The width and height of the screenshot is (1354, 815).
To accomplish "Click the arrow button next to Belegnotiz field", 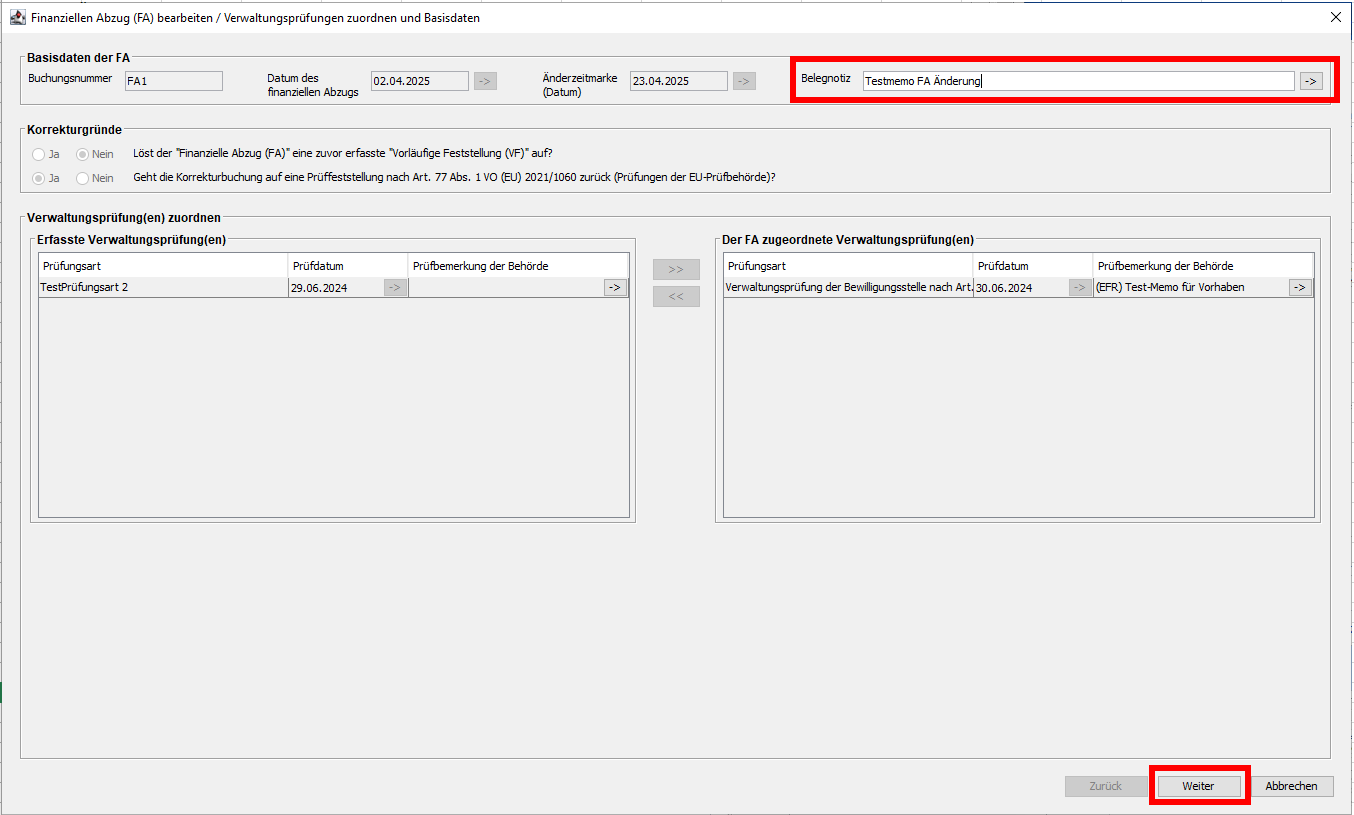I will 1311,81.
